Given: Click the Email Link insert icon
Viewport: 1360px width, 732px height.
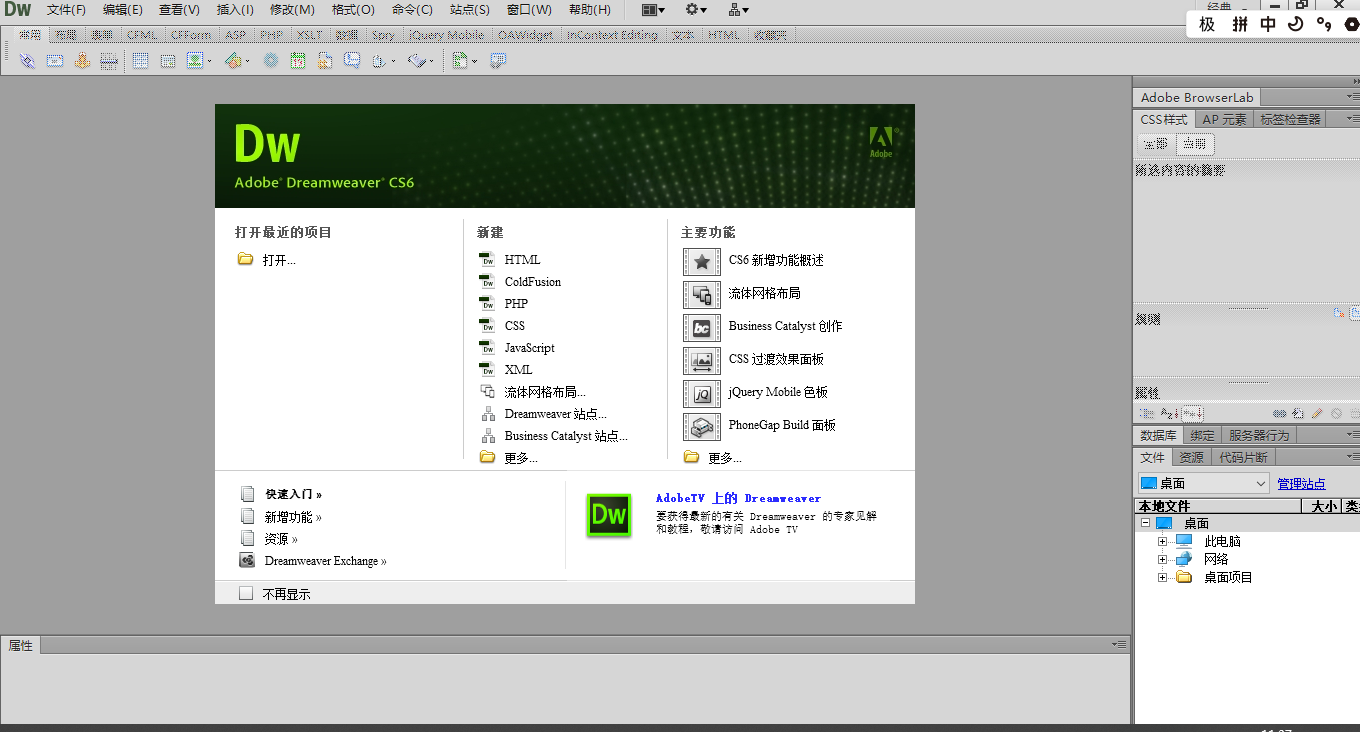Looking at the screenshot, I should point(55,60).
